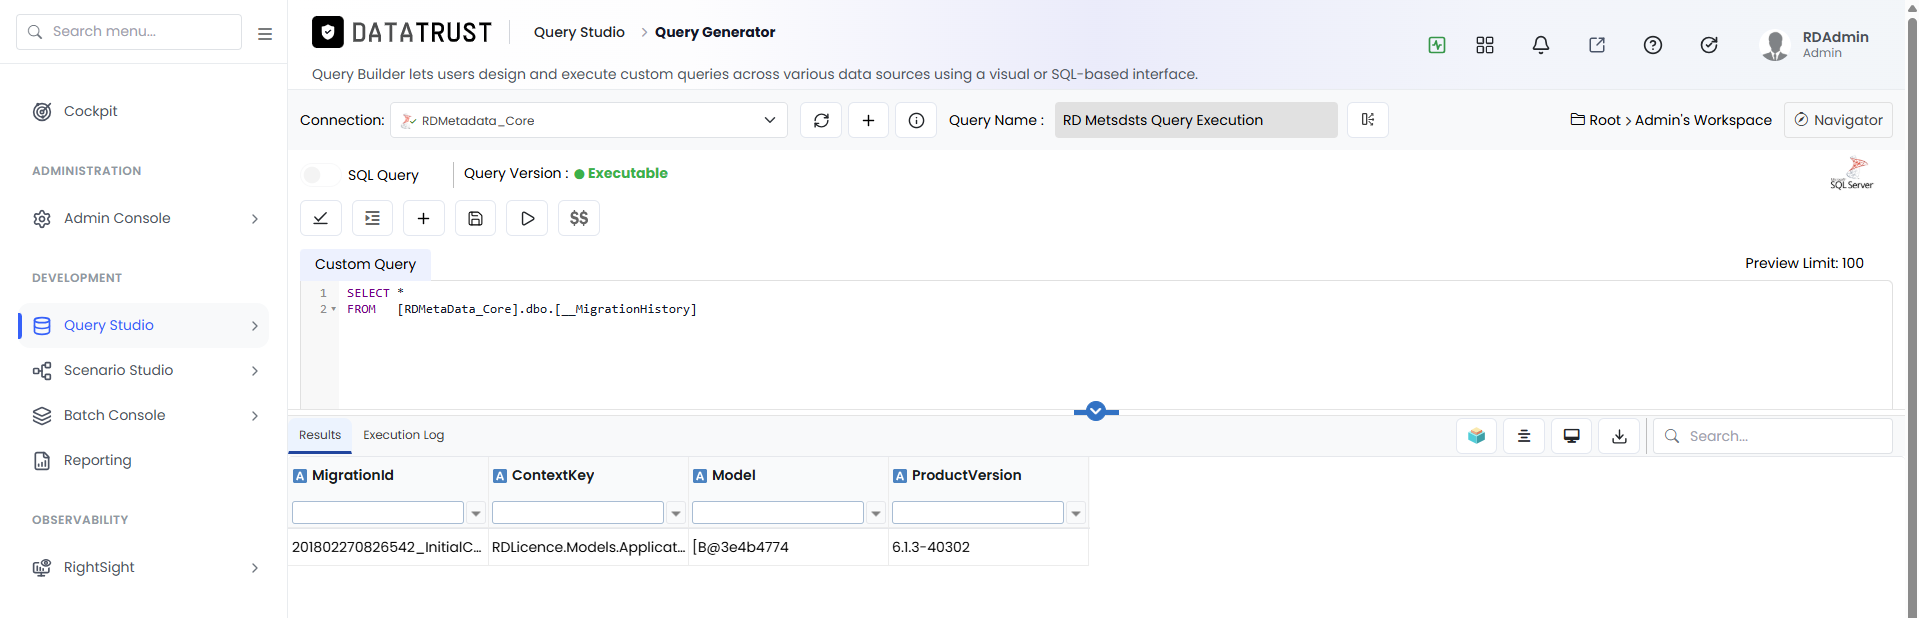The height and width of the screenshot is (618, 1919).
Task: Click the add query plus toolbar button
Action: tap(424, 218)
